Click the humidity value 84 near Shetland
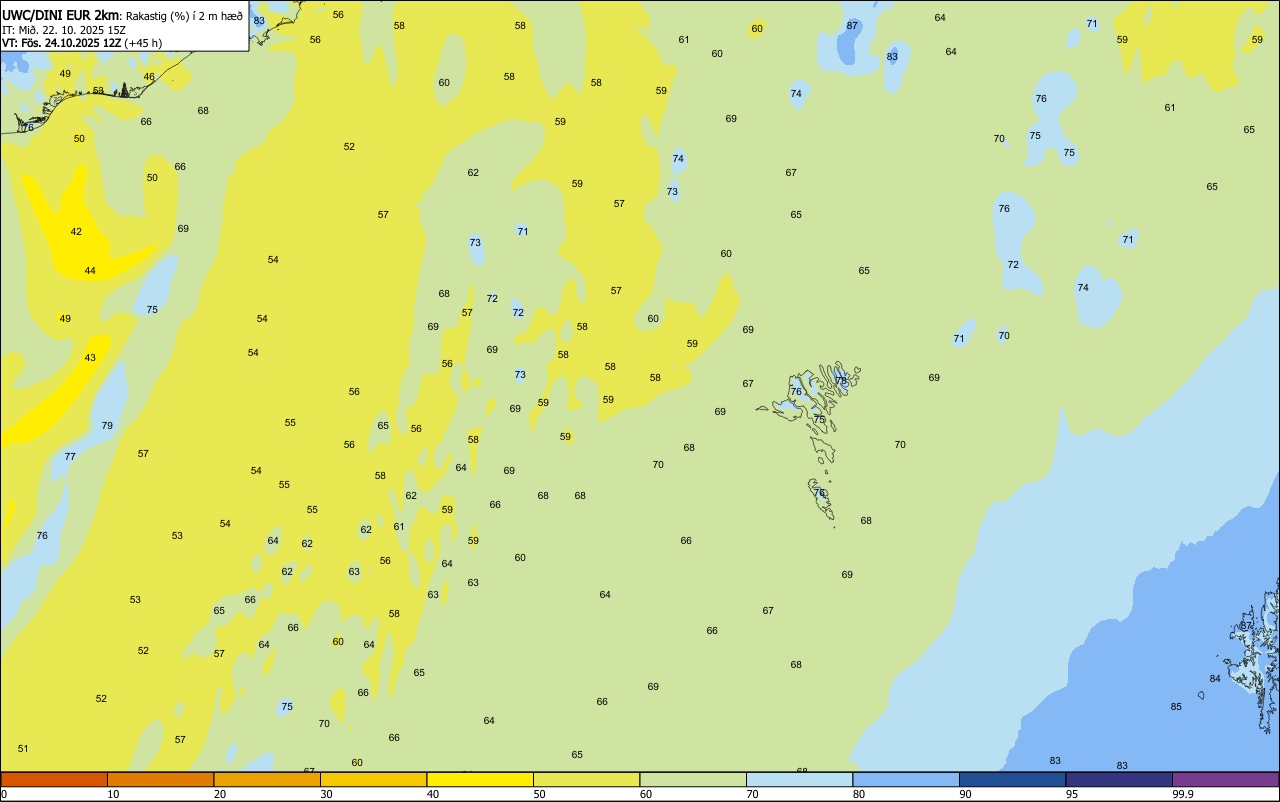 pos(1215,679)
